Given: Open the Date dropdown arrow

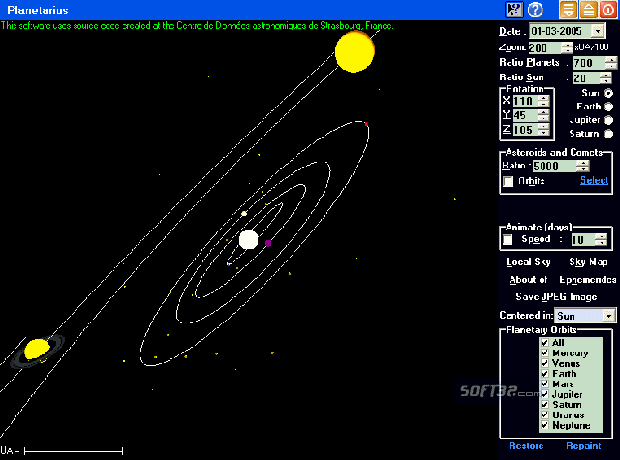Looking at the screenshot, I should (x=598, y=31).
